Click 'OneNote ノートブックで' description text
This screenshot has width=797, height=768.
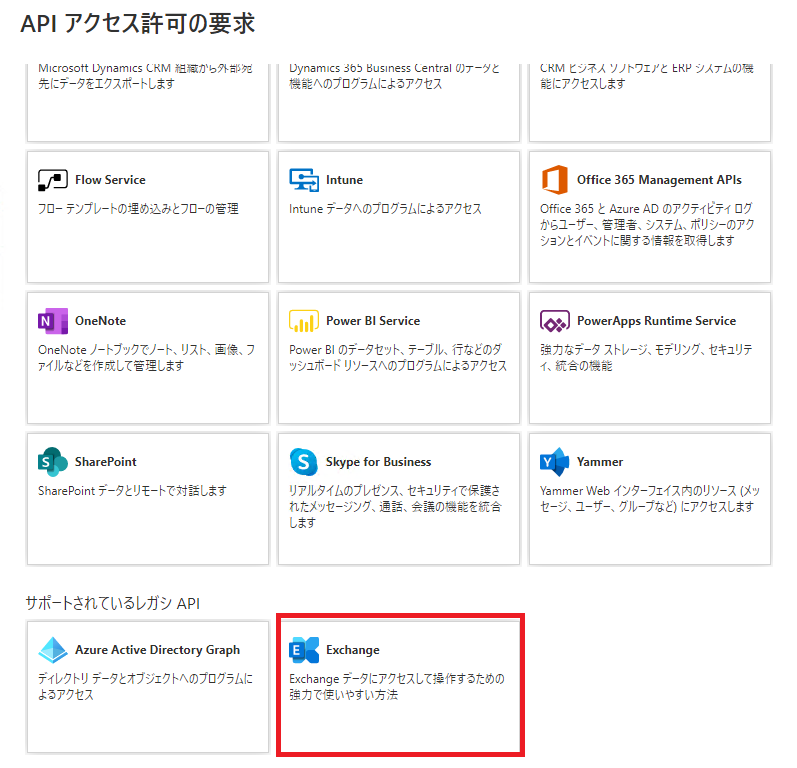pos(146,357)
